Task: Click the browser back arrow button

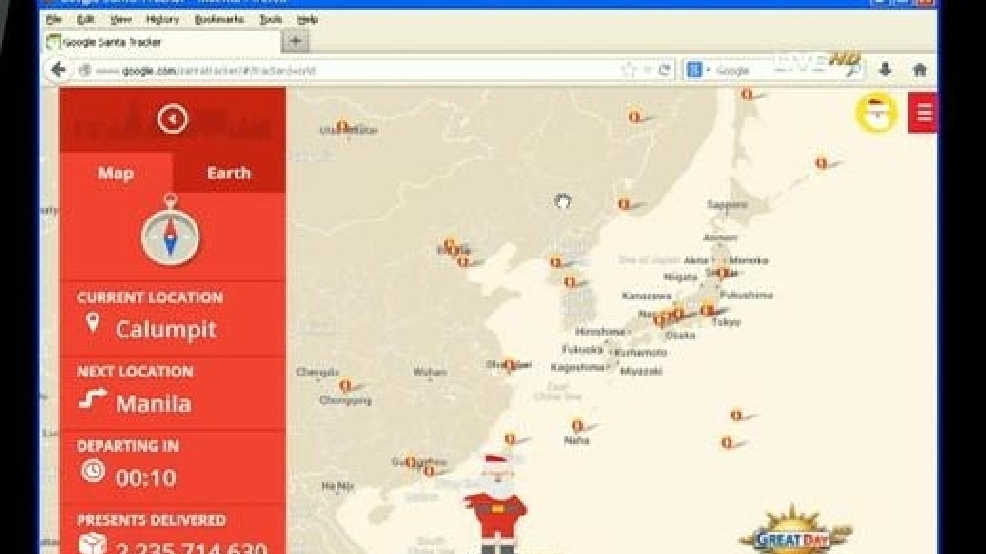Action: click(x=59, y=70)
